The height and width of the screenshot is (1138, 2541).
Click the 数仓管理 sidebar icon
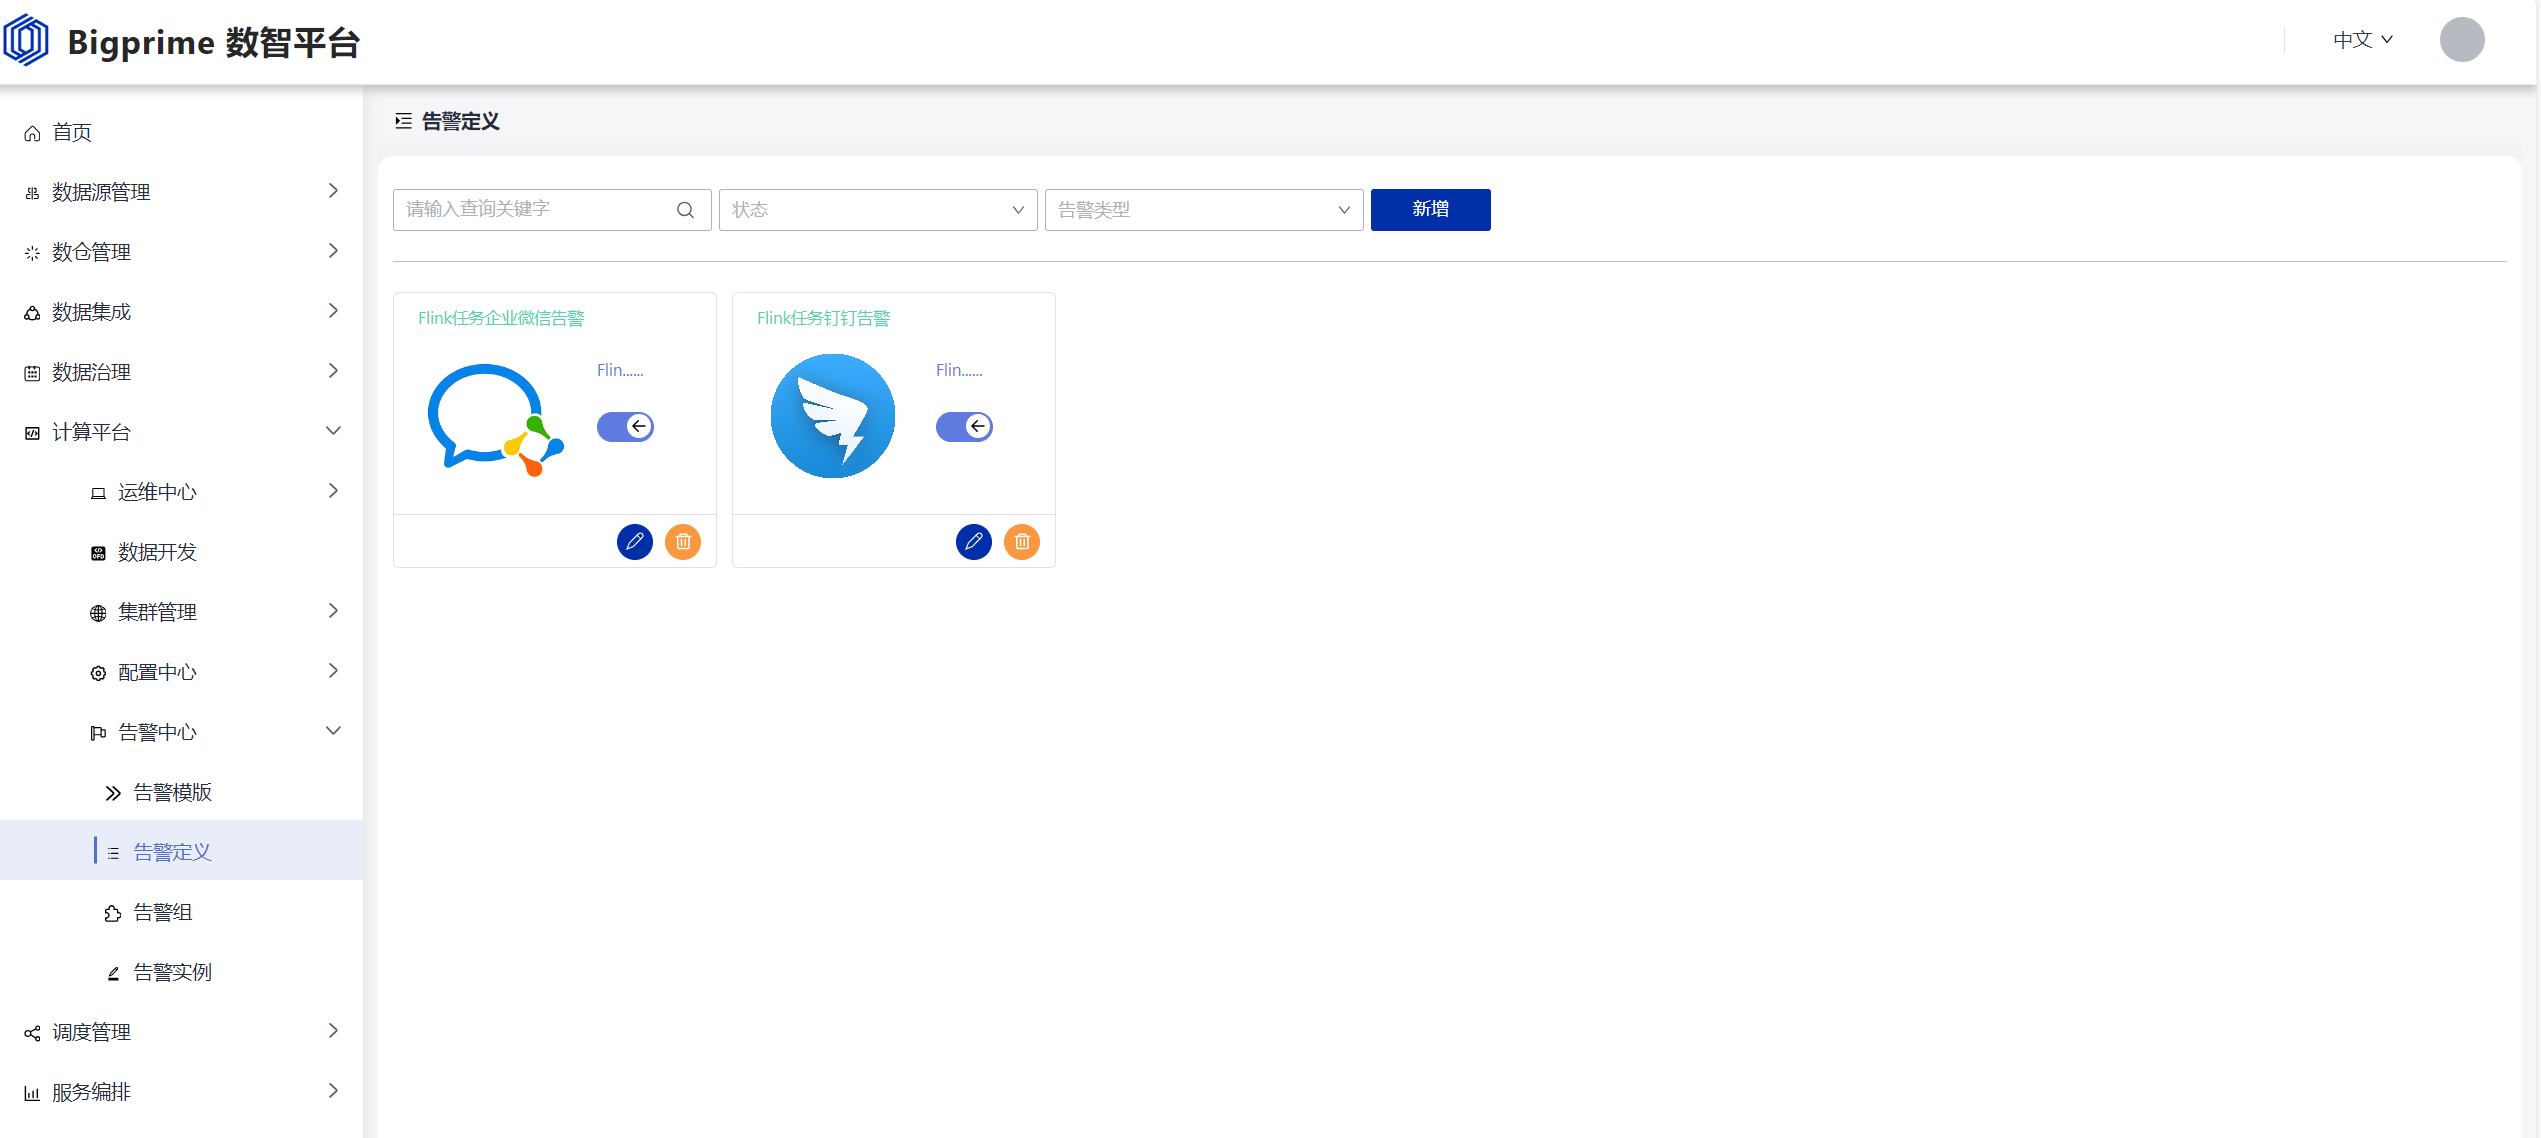click(32, 253)
